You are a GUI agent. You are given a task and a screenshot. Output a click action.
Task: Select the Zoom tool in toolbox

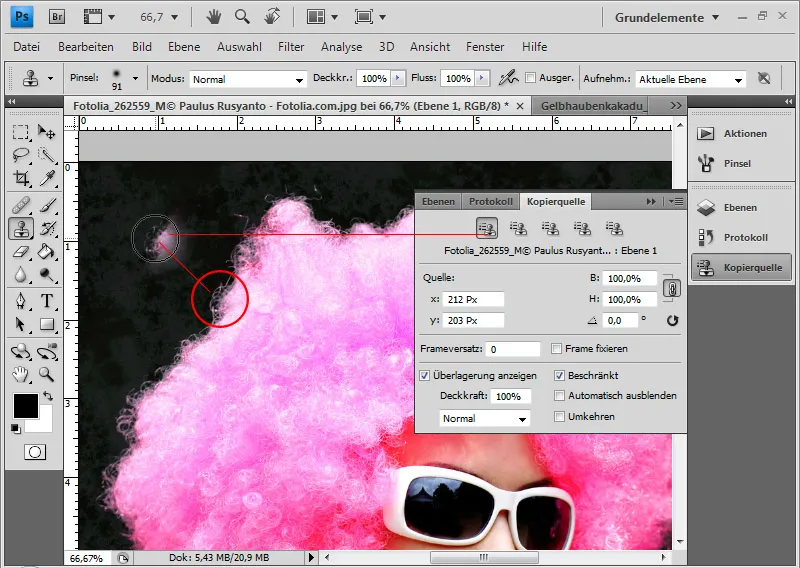(x=46, y=375)
